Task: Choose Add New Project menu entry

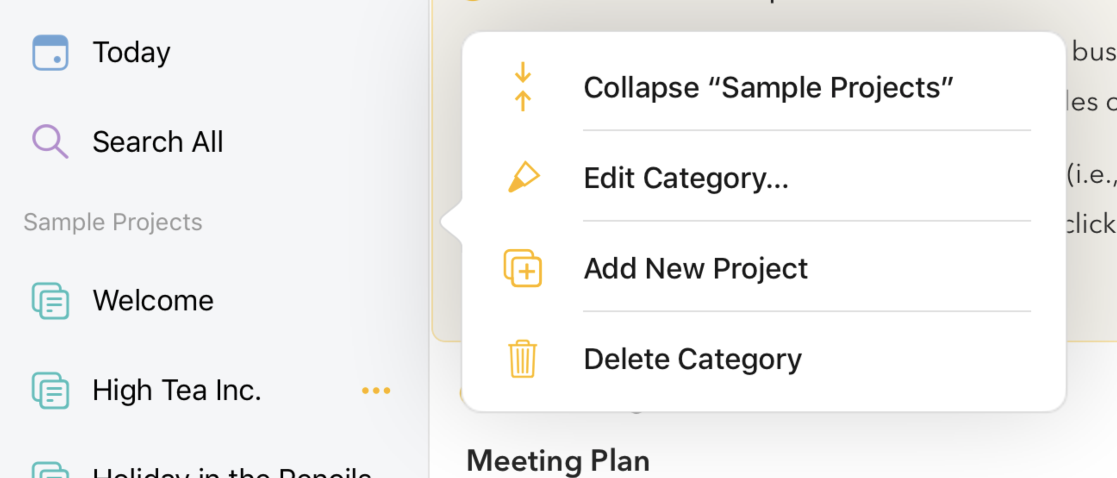Action: coord(764,268)
